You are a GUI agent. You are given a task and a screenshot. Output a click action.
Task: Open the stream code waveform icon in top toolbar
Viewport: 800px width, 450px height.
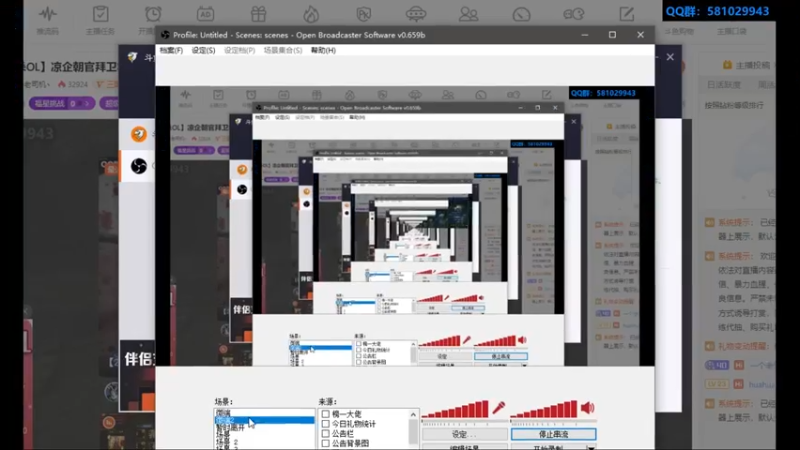[x=48, y=14]
